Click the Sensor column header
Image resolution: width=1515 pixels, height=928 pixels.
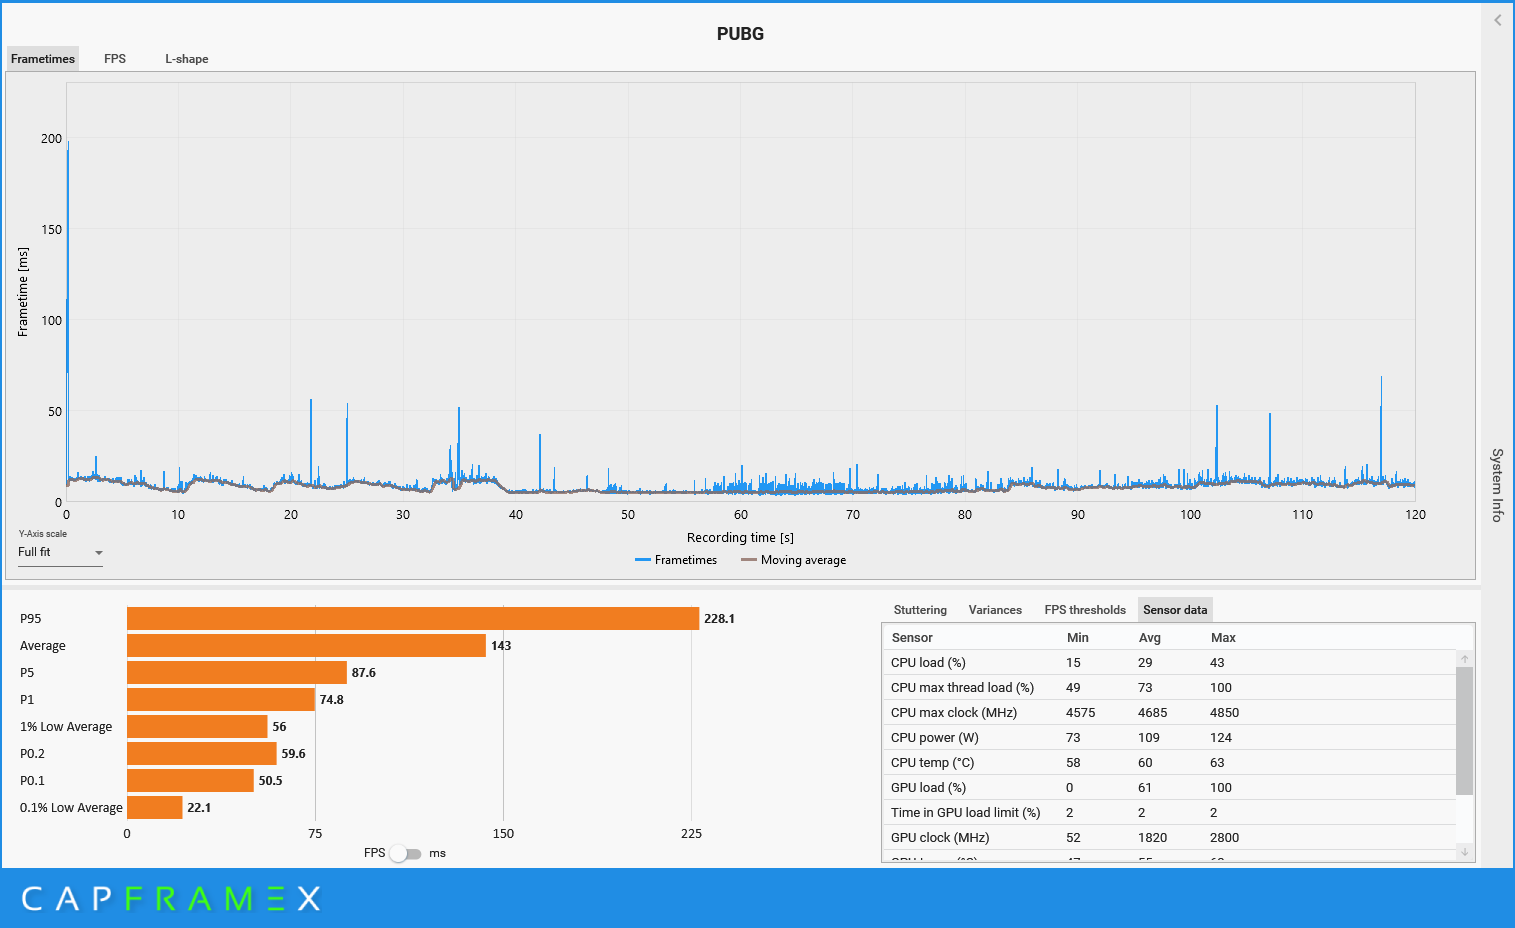912,638
